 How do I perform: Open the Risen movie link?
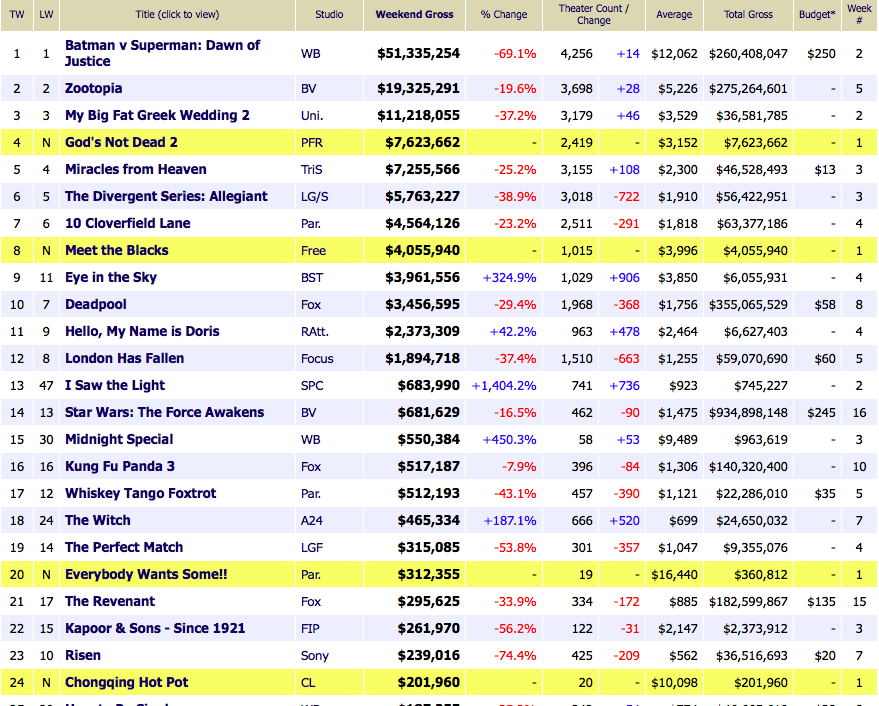(83, 656)
